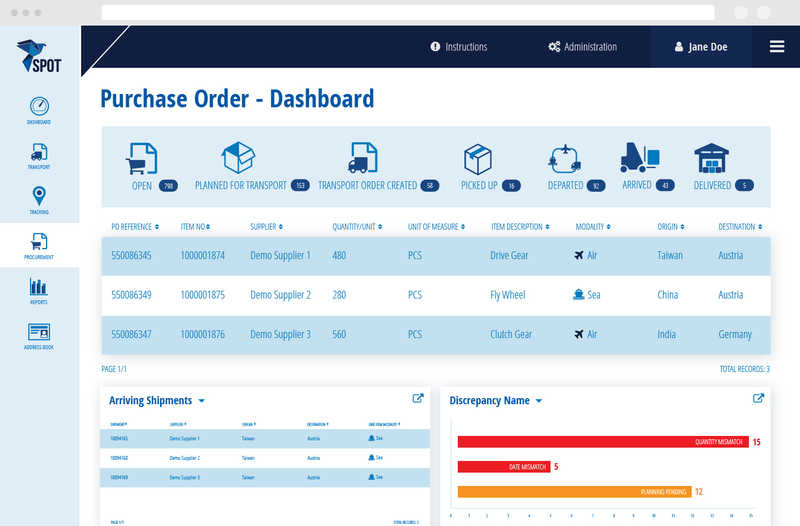Viewport: 800px width, 526px height.
Task: Sort table by PO Reference column
Action: point(135,227)
